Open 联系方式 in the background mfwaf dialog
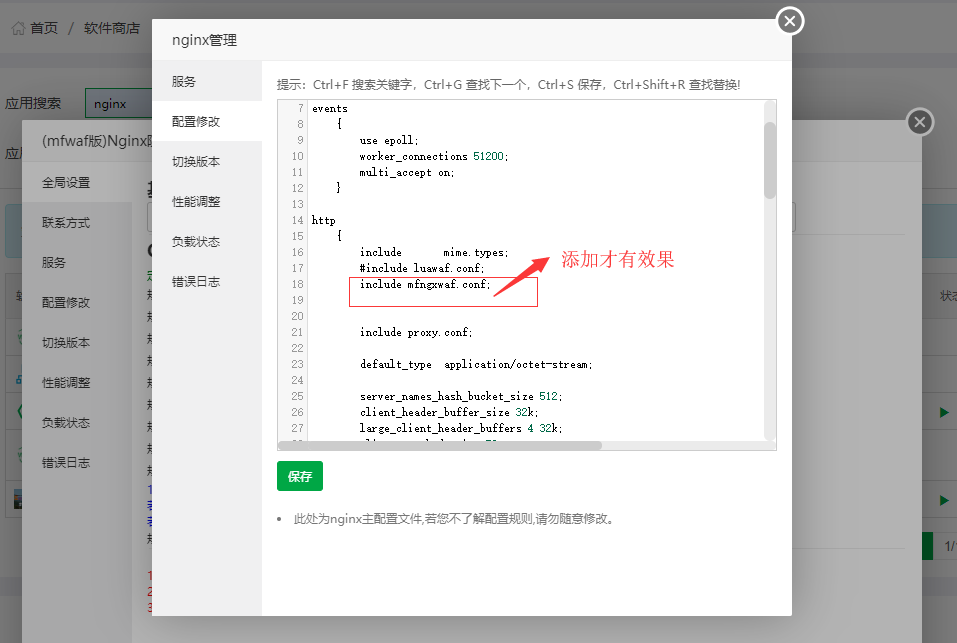 [x=77, y=223]
